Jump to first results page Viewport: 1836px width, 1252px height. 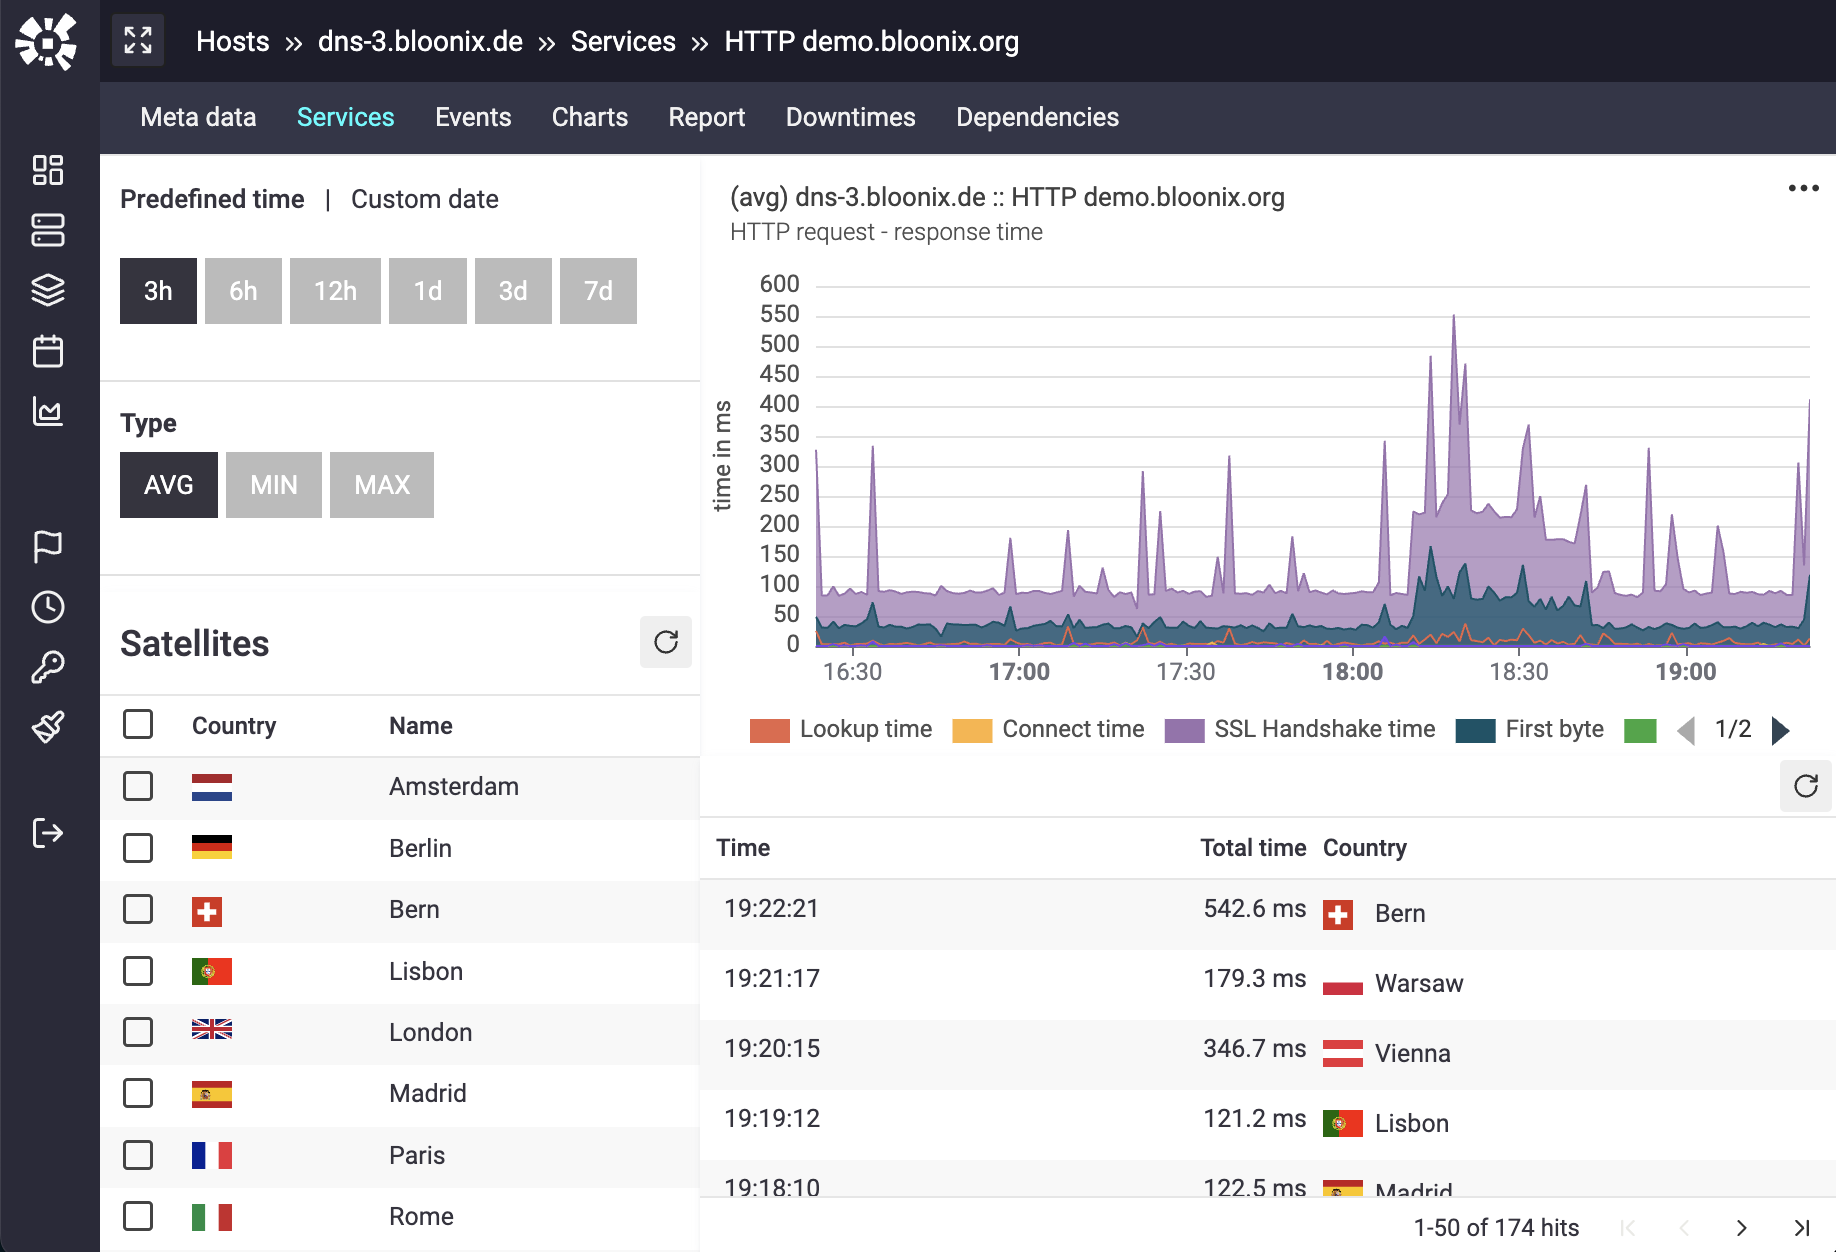click(x=1628, y=1228)
